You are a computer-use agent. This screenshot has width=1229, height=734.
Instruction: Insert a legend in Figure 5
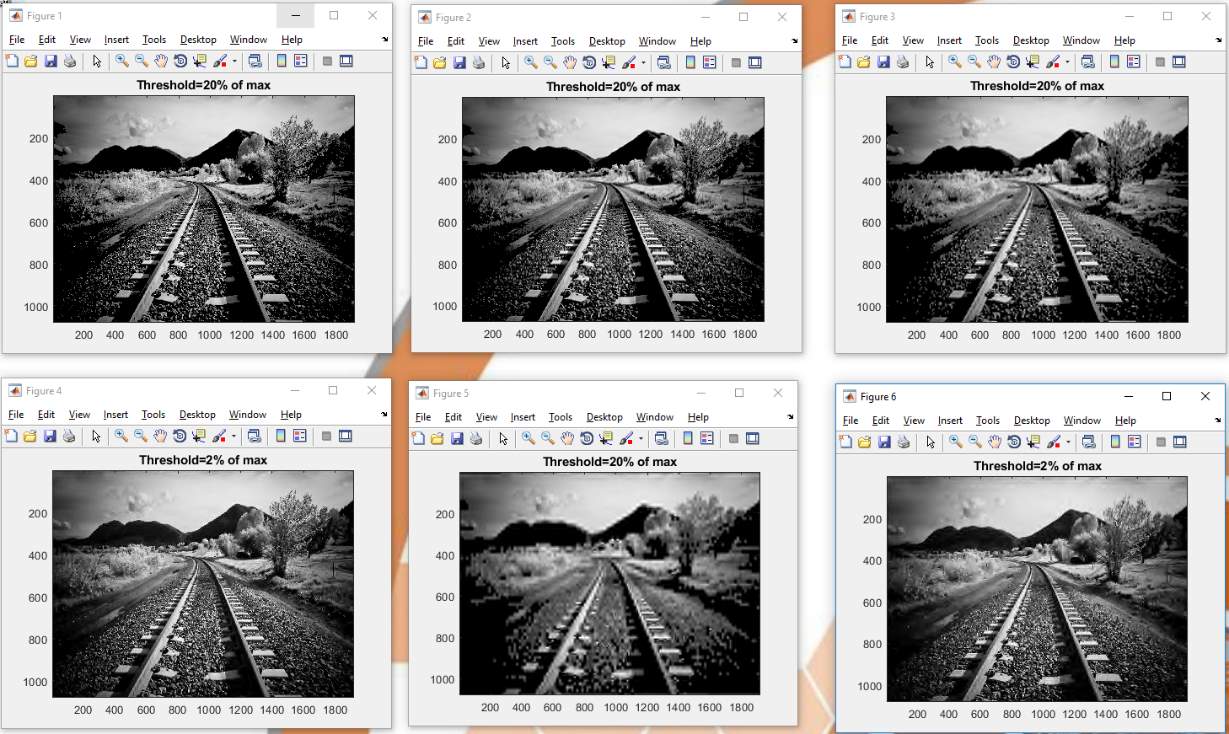[707, 438]
